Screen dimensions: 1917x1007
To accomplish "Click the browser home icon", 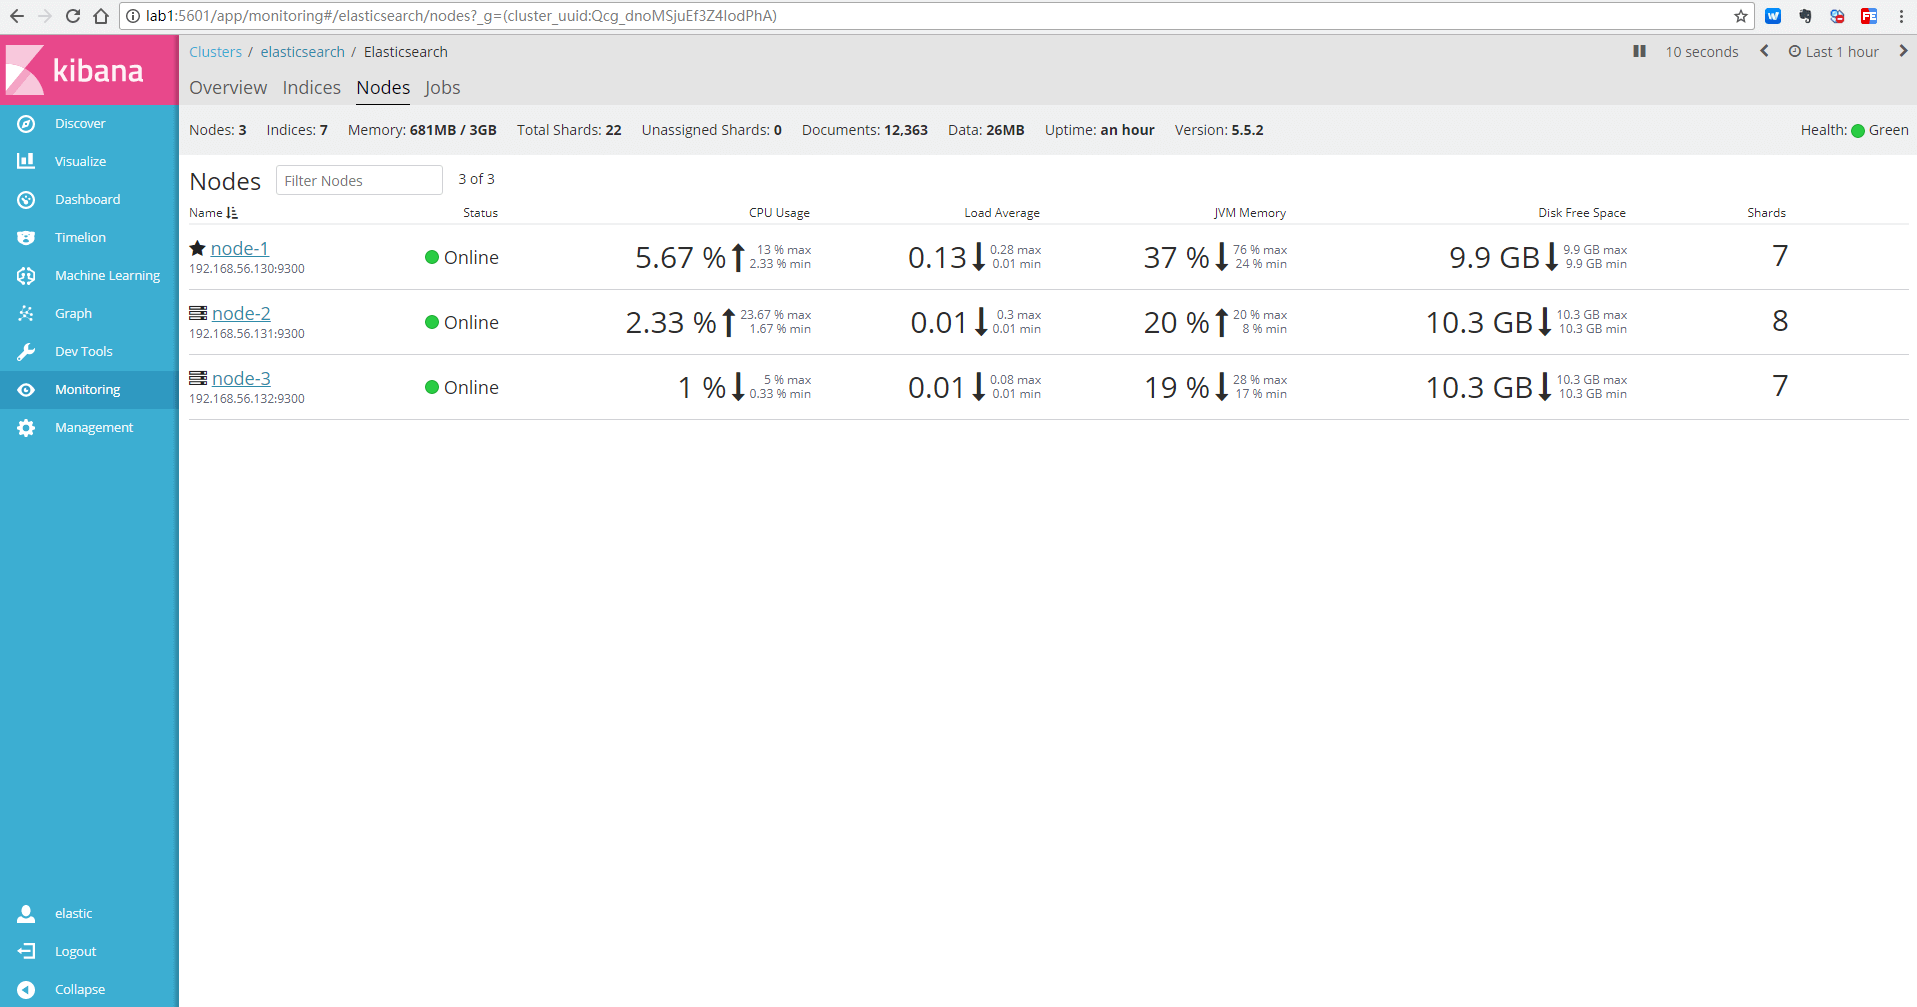I will point(100,16).
